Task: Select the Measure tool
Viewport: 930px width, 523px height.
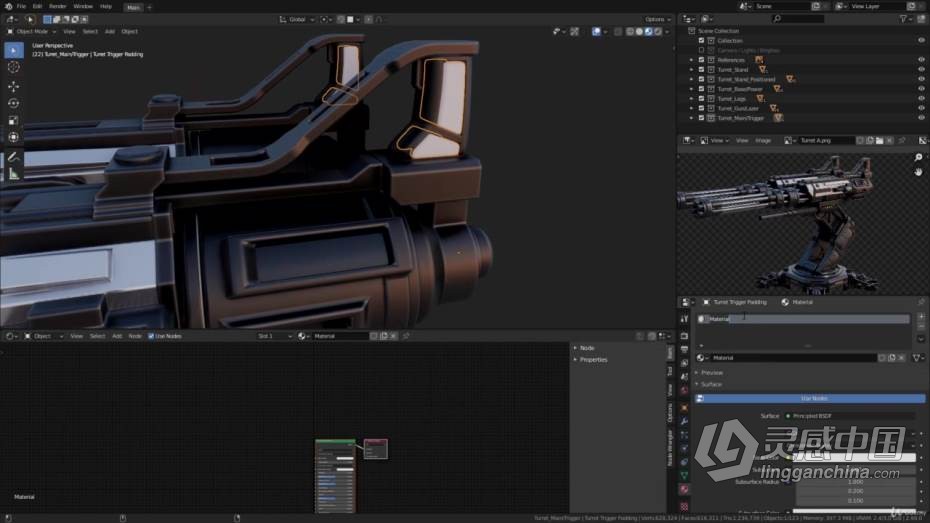Action: click(13, 174)
